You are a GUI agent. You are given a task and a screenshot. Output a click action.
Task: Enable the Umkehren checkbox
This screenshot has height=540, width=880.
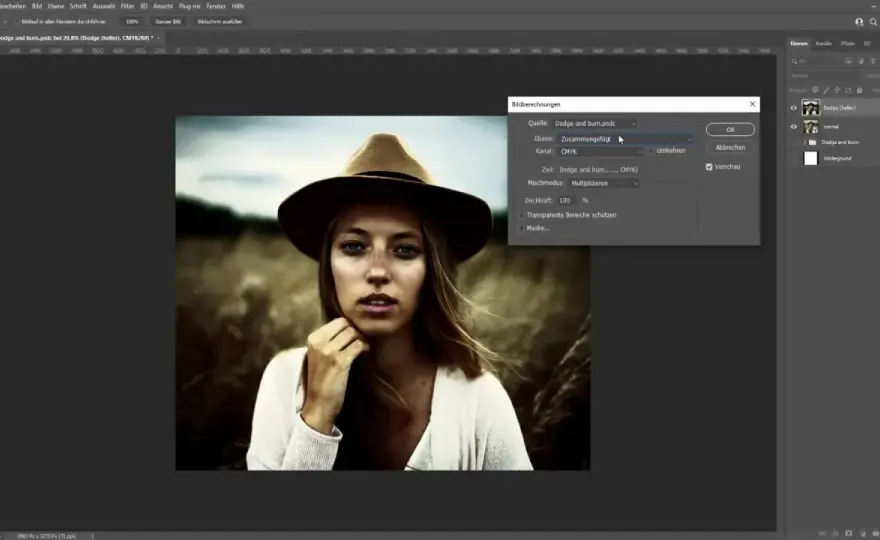click(651, 151)
